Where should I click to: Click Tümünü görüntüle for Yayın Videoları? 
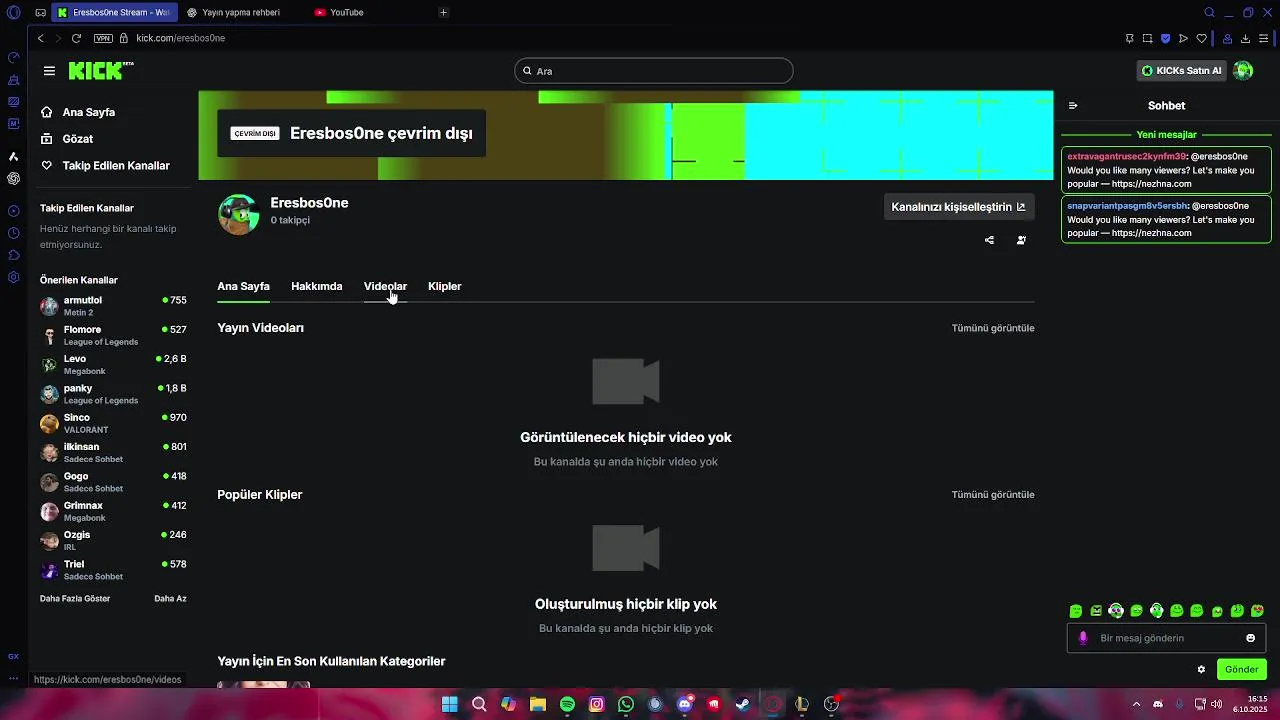(x=993, y=328)
